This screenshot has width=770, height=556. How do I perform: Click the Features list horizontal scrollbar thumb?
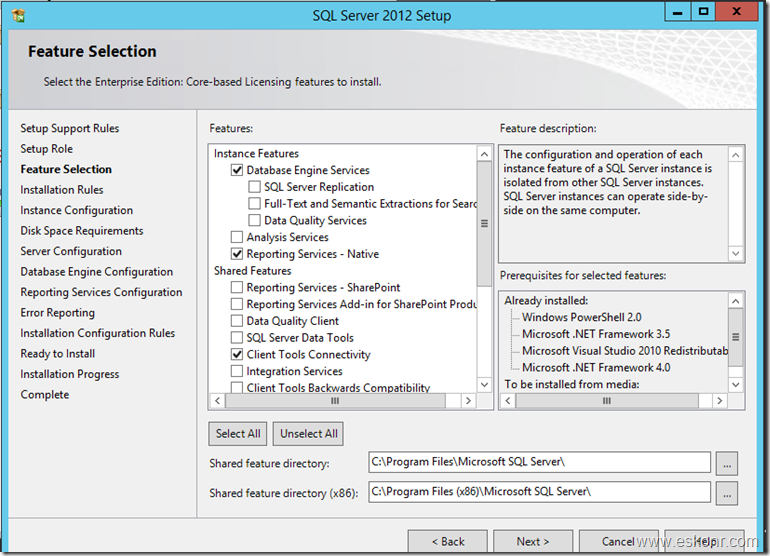coord(335,401)
